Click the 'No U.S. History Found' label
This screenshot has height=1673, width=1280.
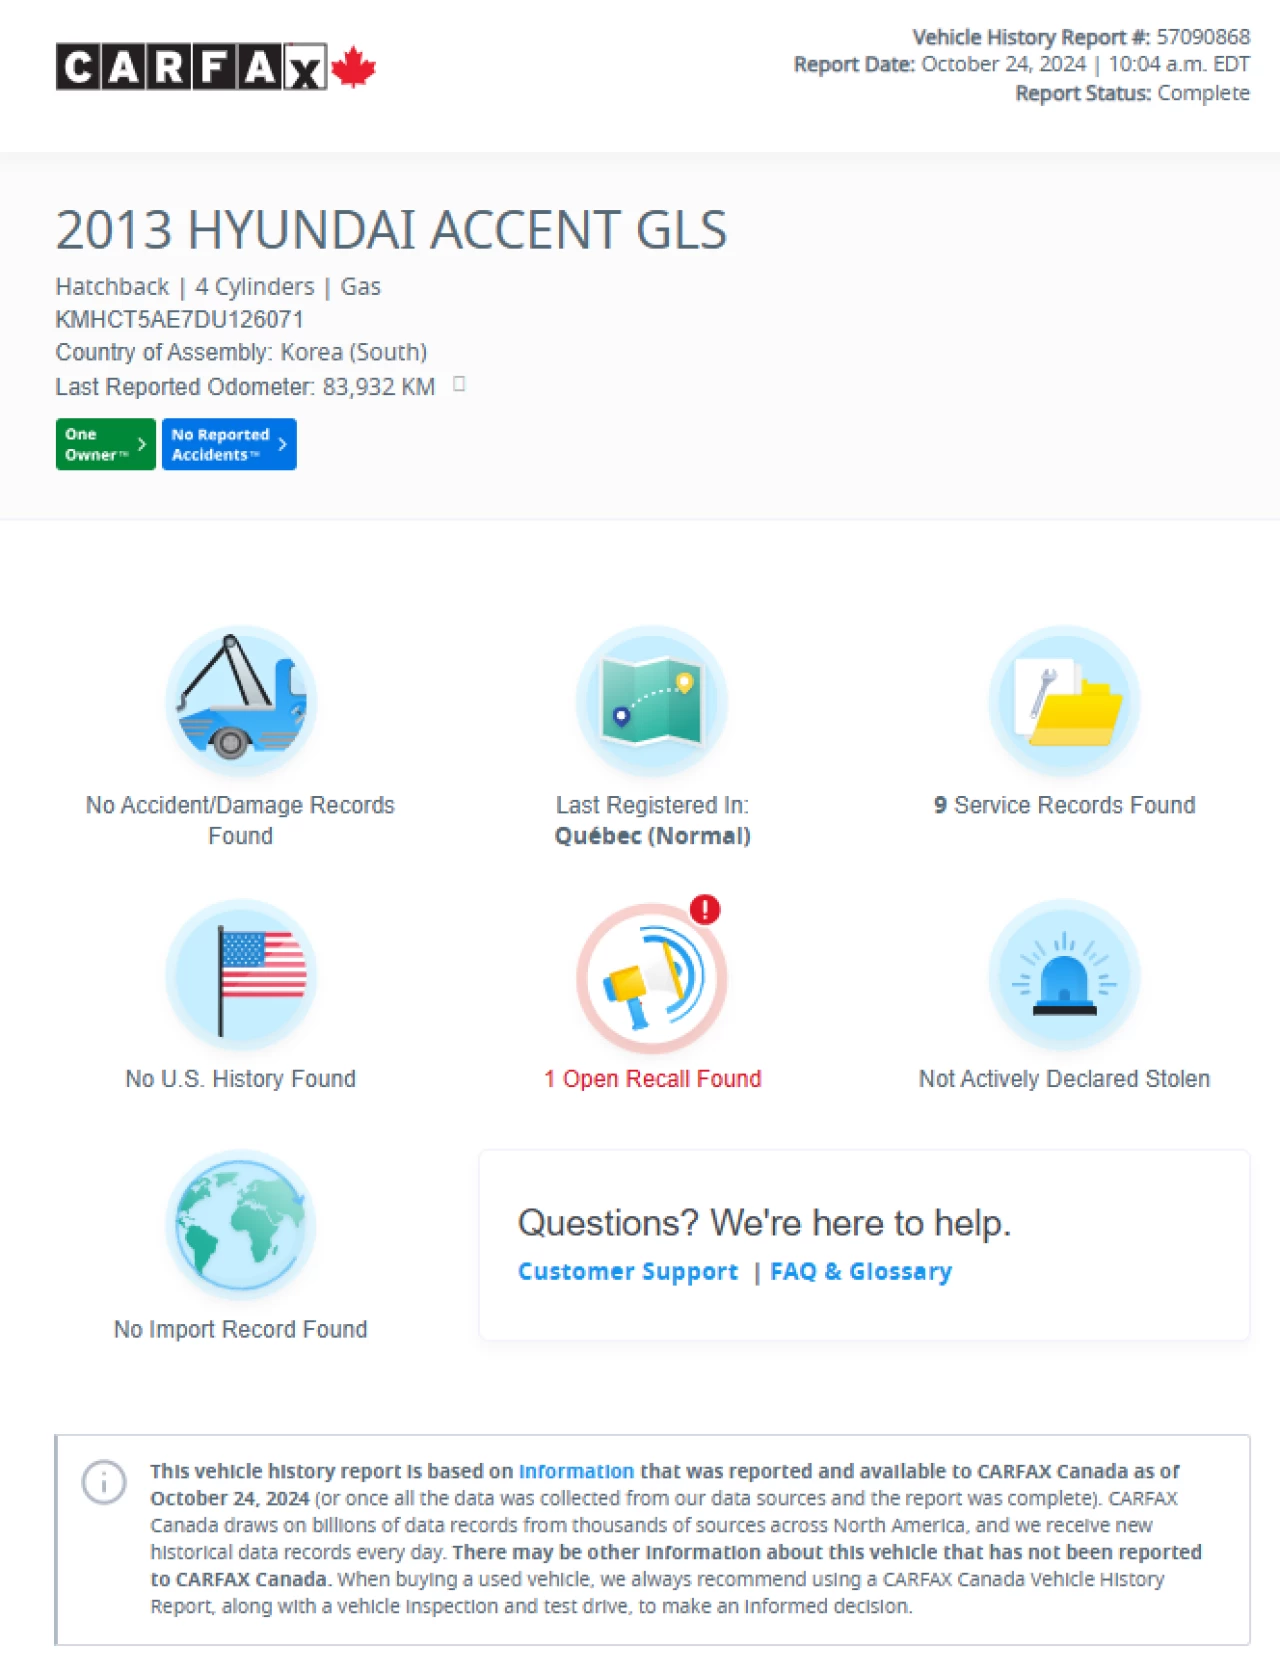(x=240, y=1079)
